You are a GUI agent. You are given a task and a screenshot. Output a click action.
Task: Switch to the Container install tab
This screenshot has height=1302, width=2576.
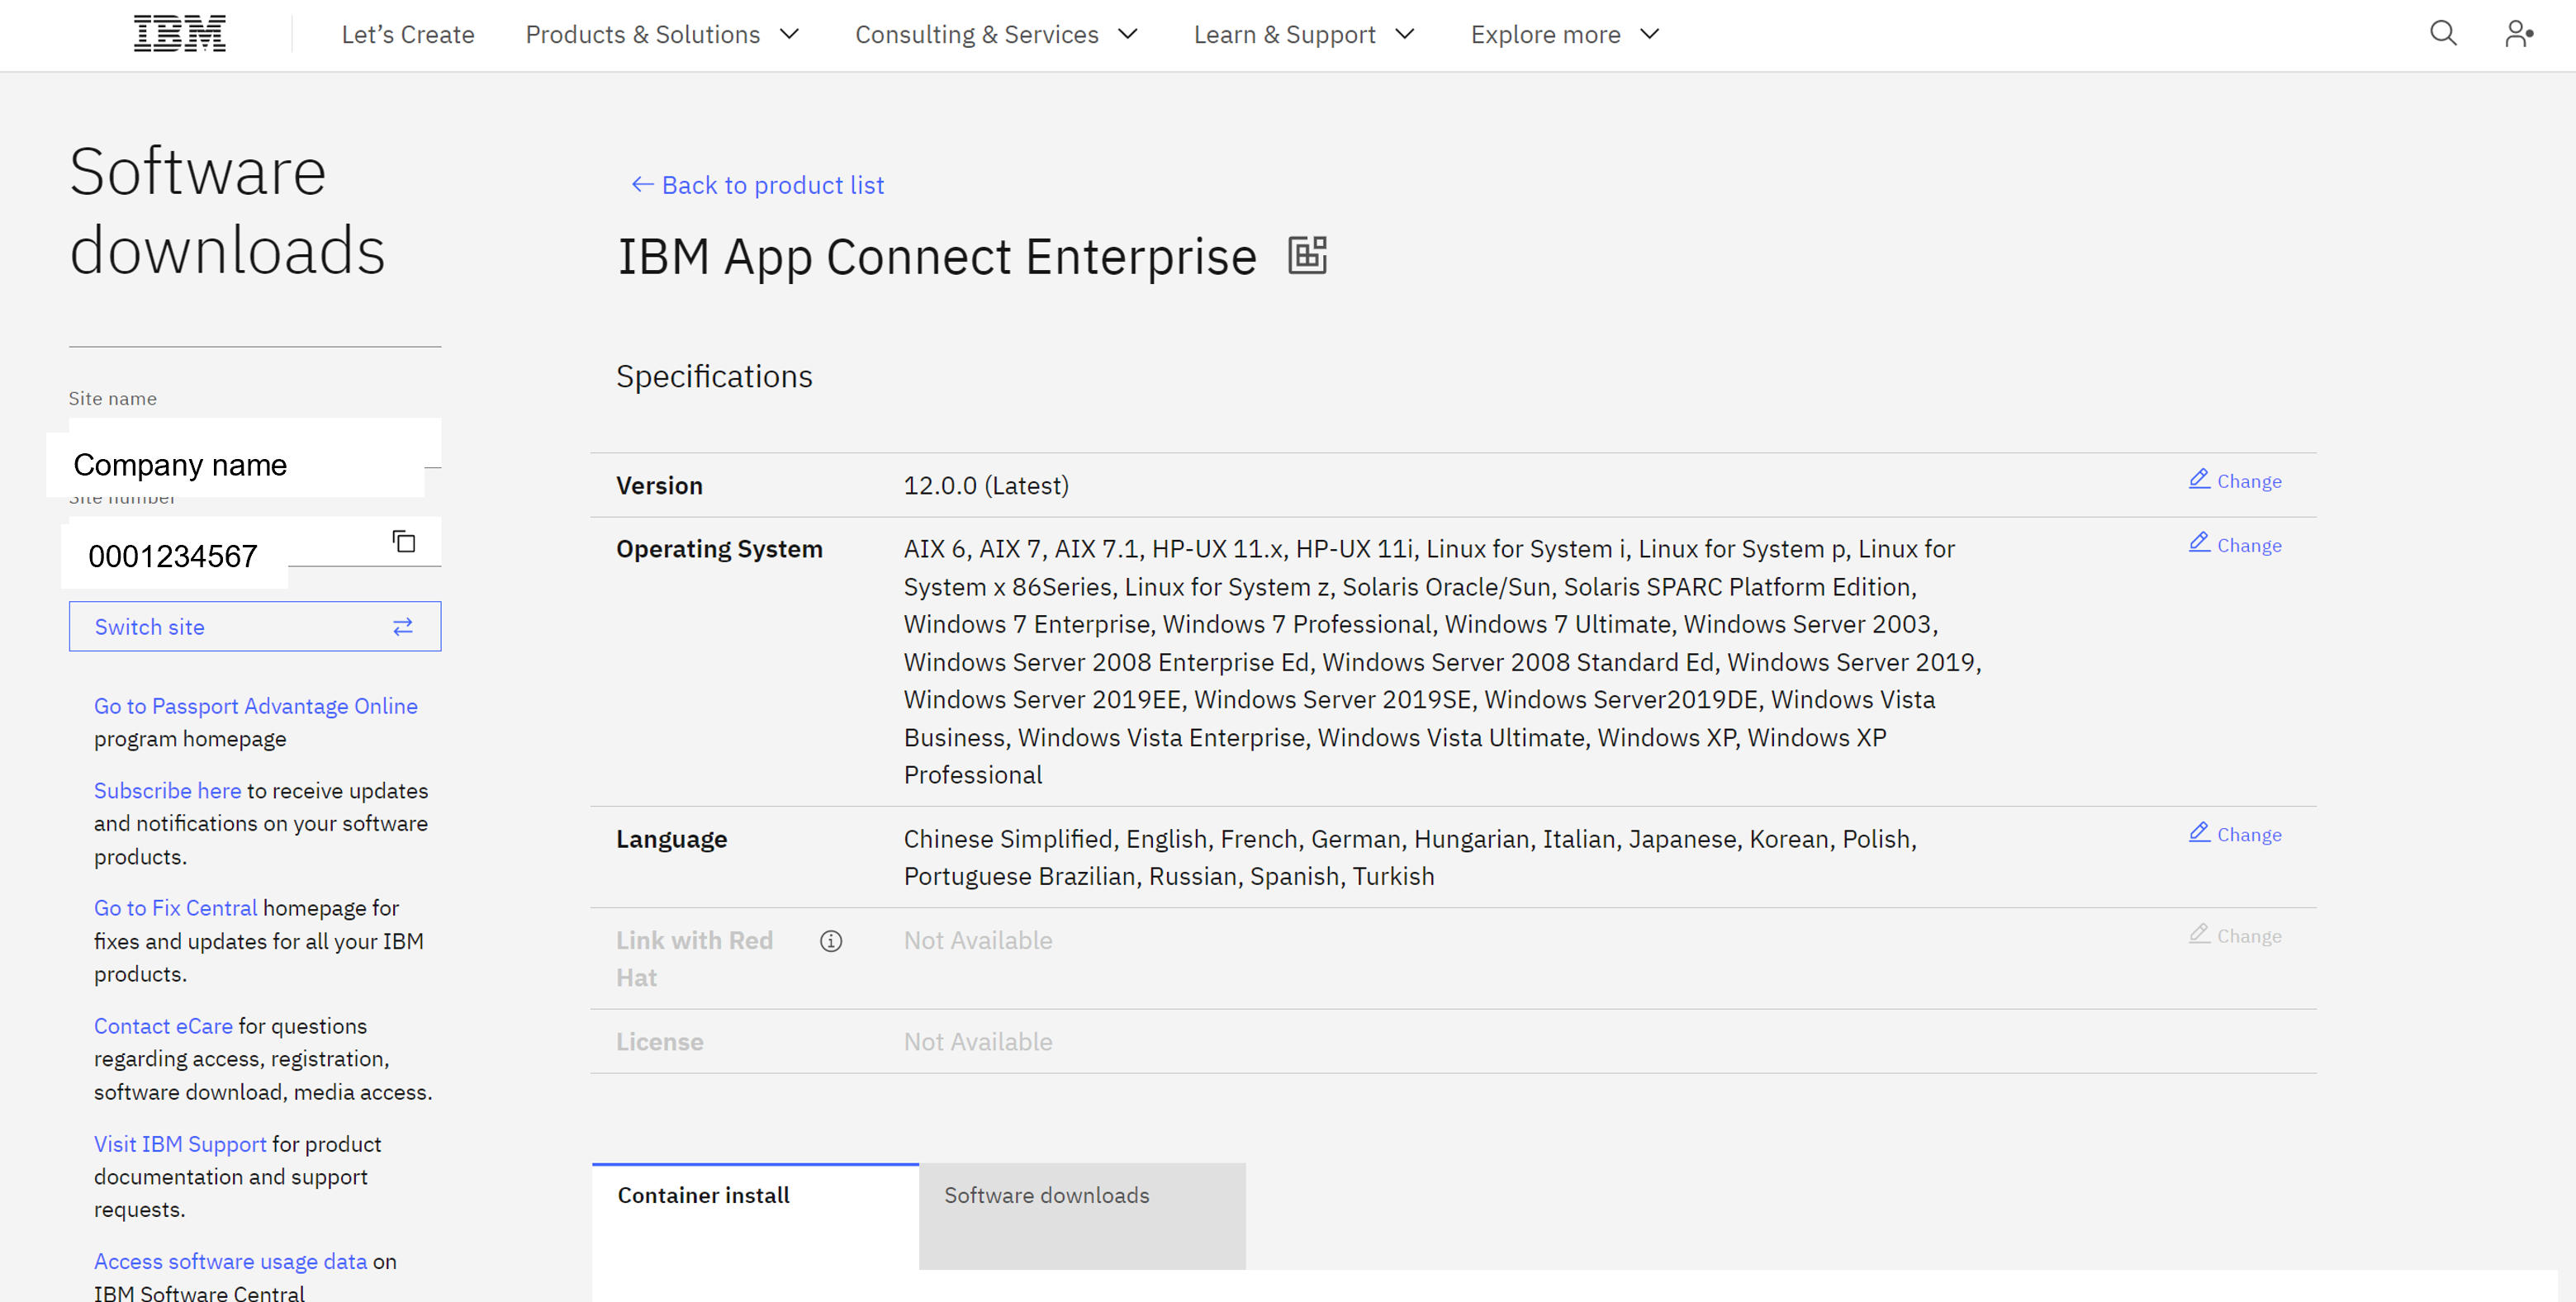click(x=755, y=1216)
